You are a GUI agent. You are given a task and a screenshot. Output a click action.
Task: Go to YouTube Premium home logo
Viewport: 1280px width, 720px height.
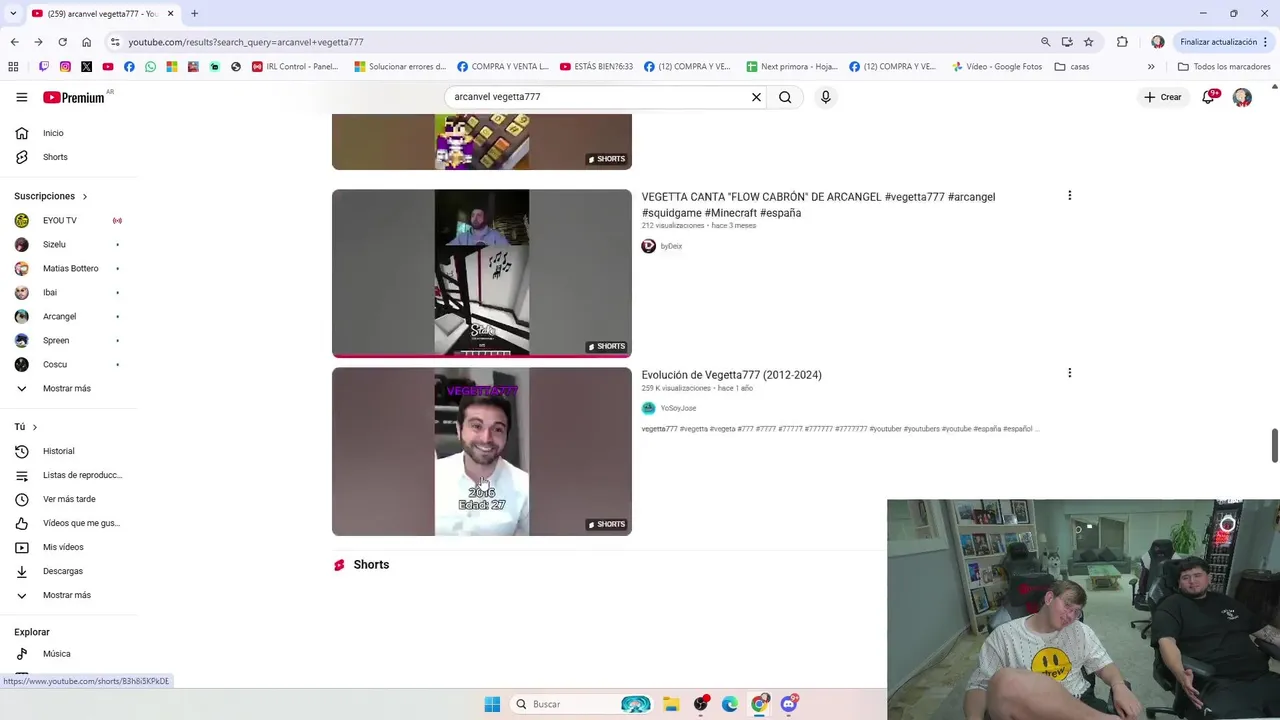74,97
